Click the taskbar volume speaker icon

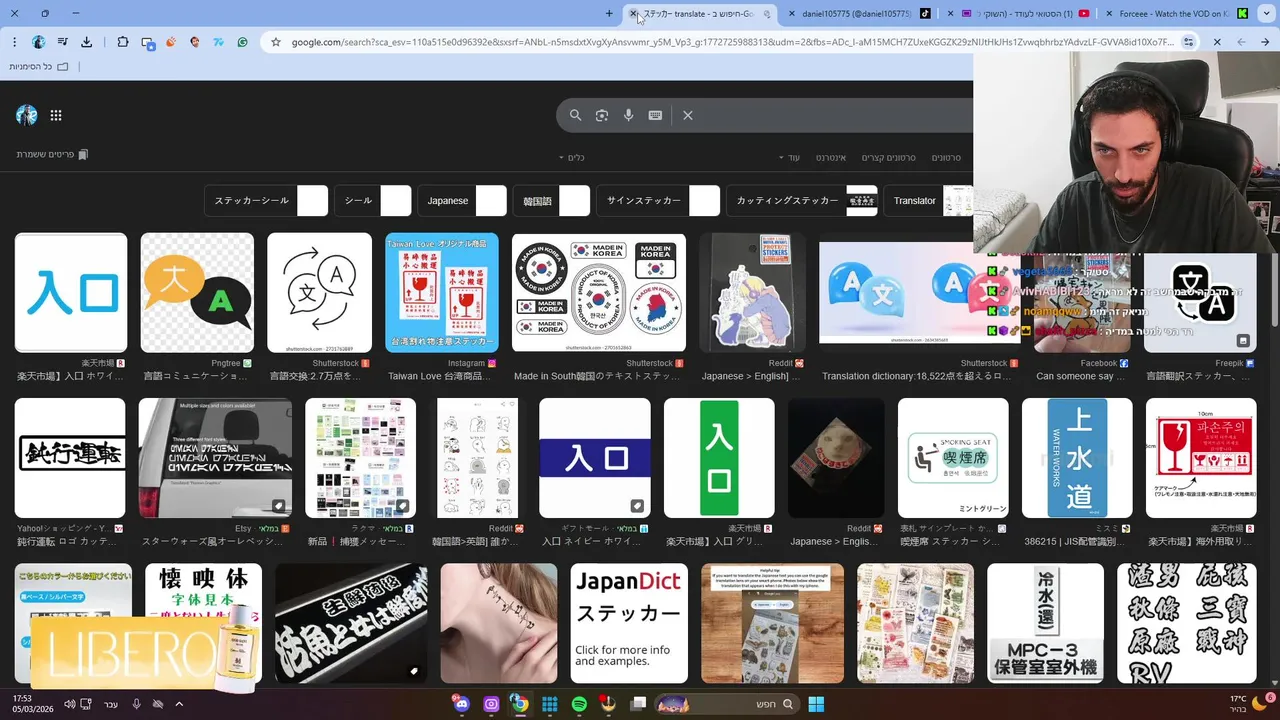tap(69, 704)
